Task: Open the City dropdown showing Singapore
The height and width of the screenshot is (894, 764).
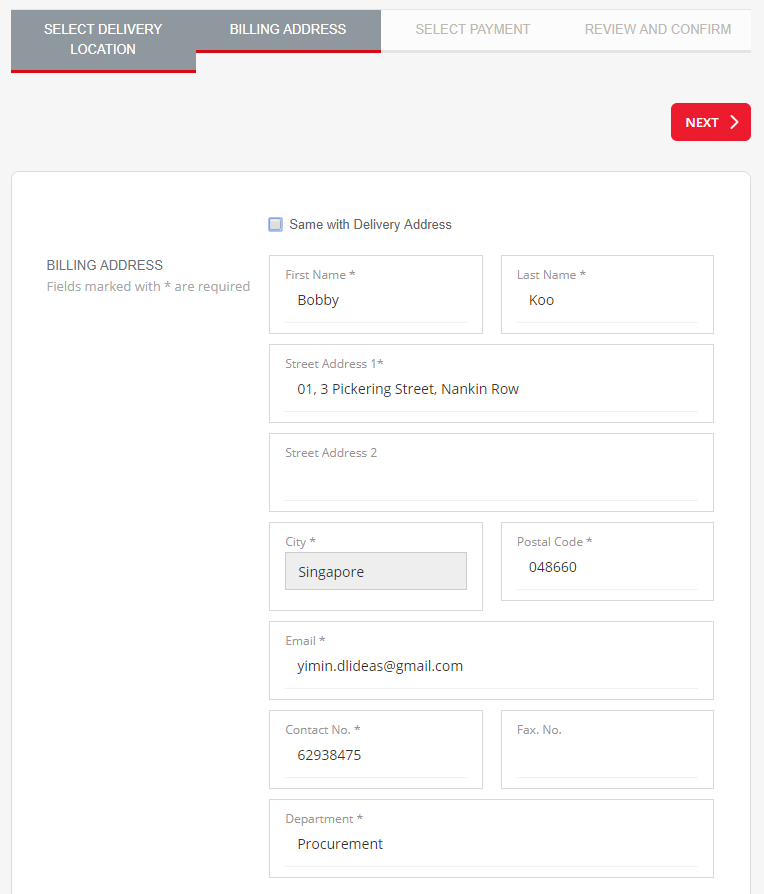Action: point(375,571)
